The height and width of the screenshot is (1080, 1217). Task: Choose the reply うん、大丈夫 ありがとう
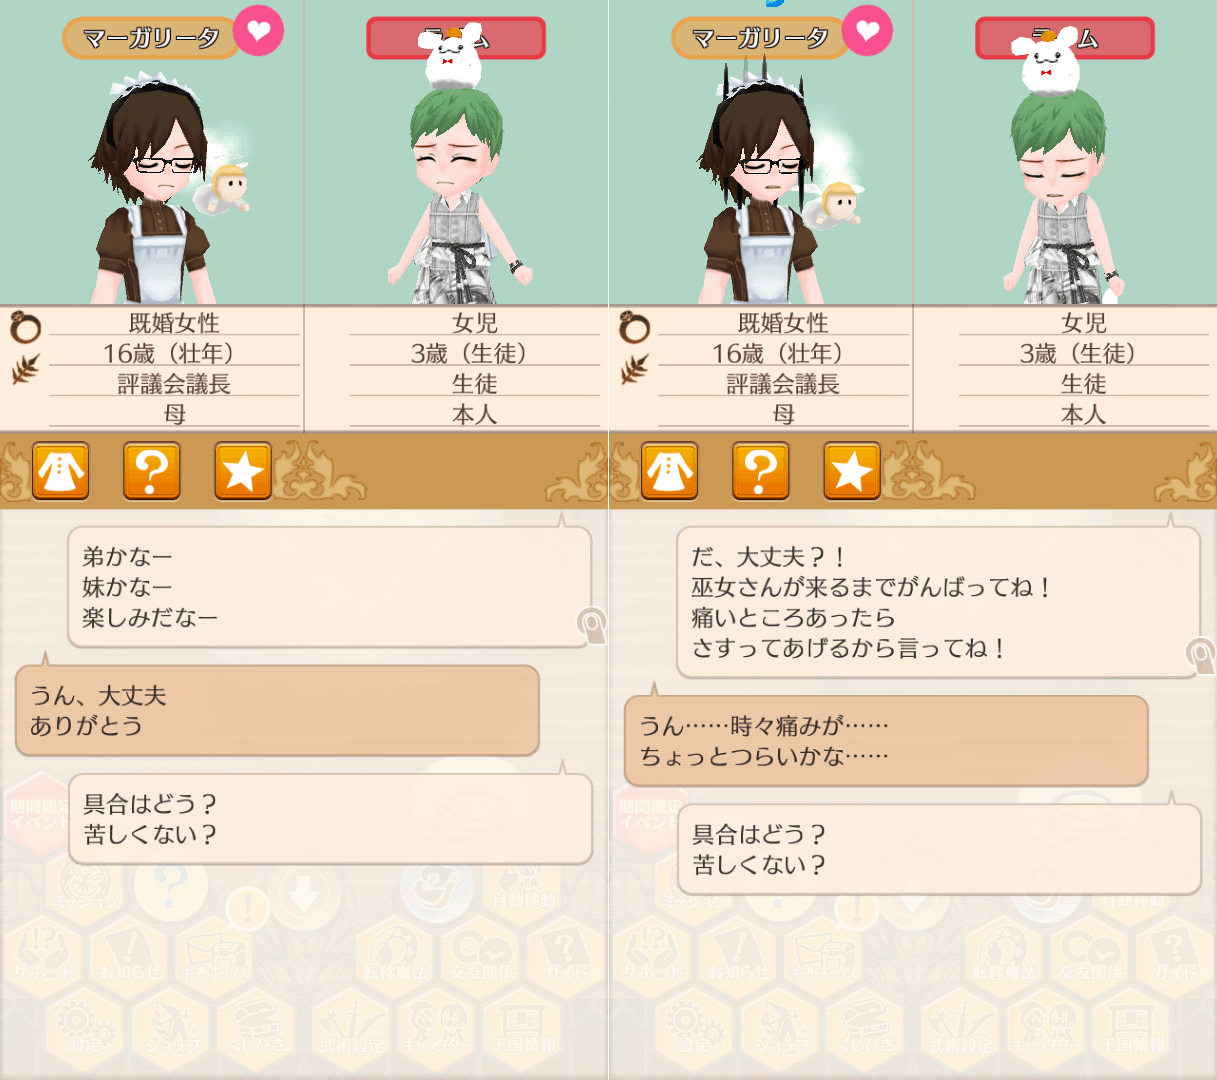point(277,710)
